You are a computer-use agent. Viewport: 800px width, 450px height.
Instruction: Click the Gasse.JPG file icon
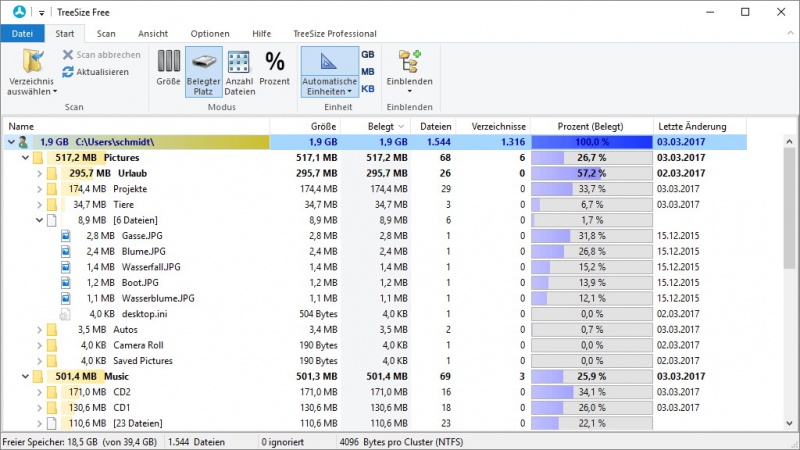click(66, 235)
